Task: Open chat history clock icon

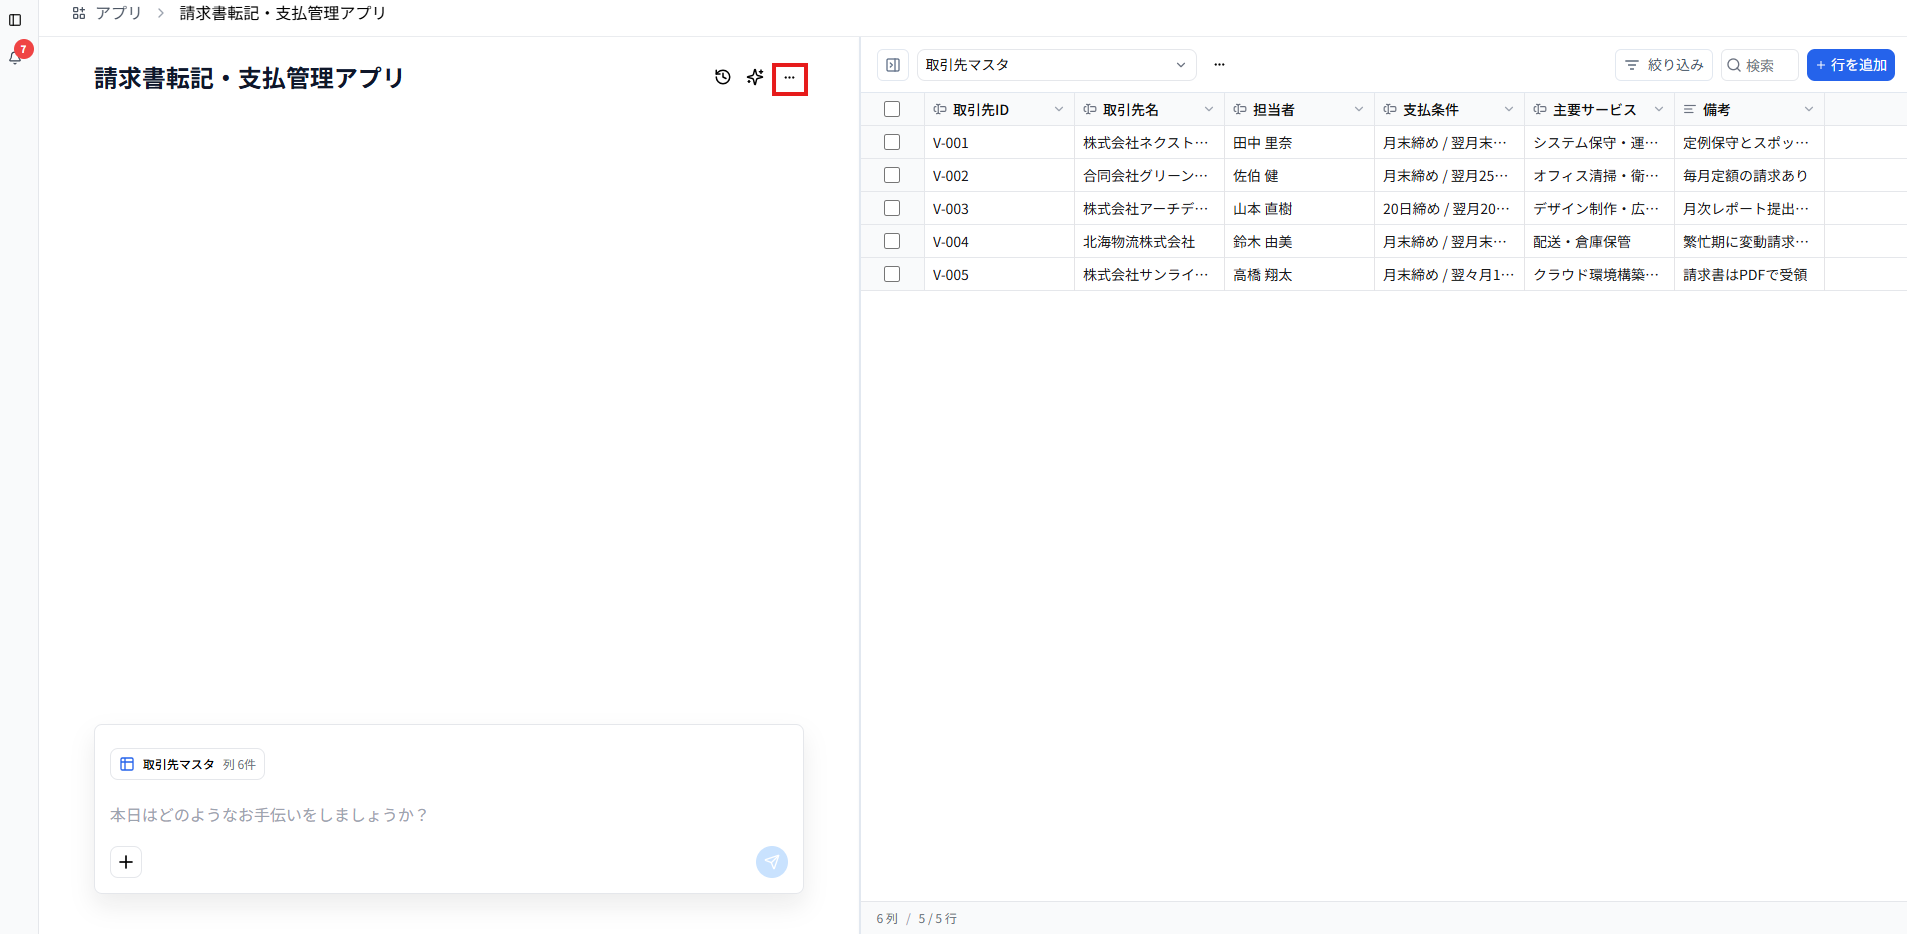Action: coord(723,77)
